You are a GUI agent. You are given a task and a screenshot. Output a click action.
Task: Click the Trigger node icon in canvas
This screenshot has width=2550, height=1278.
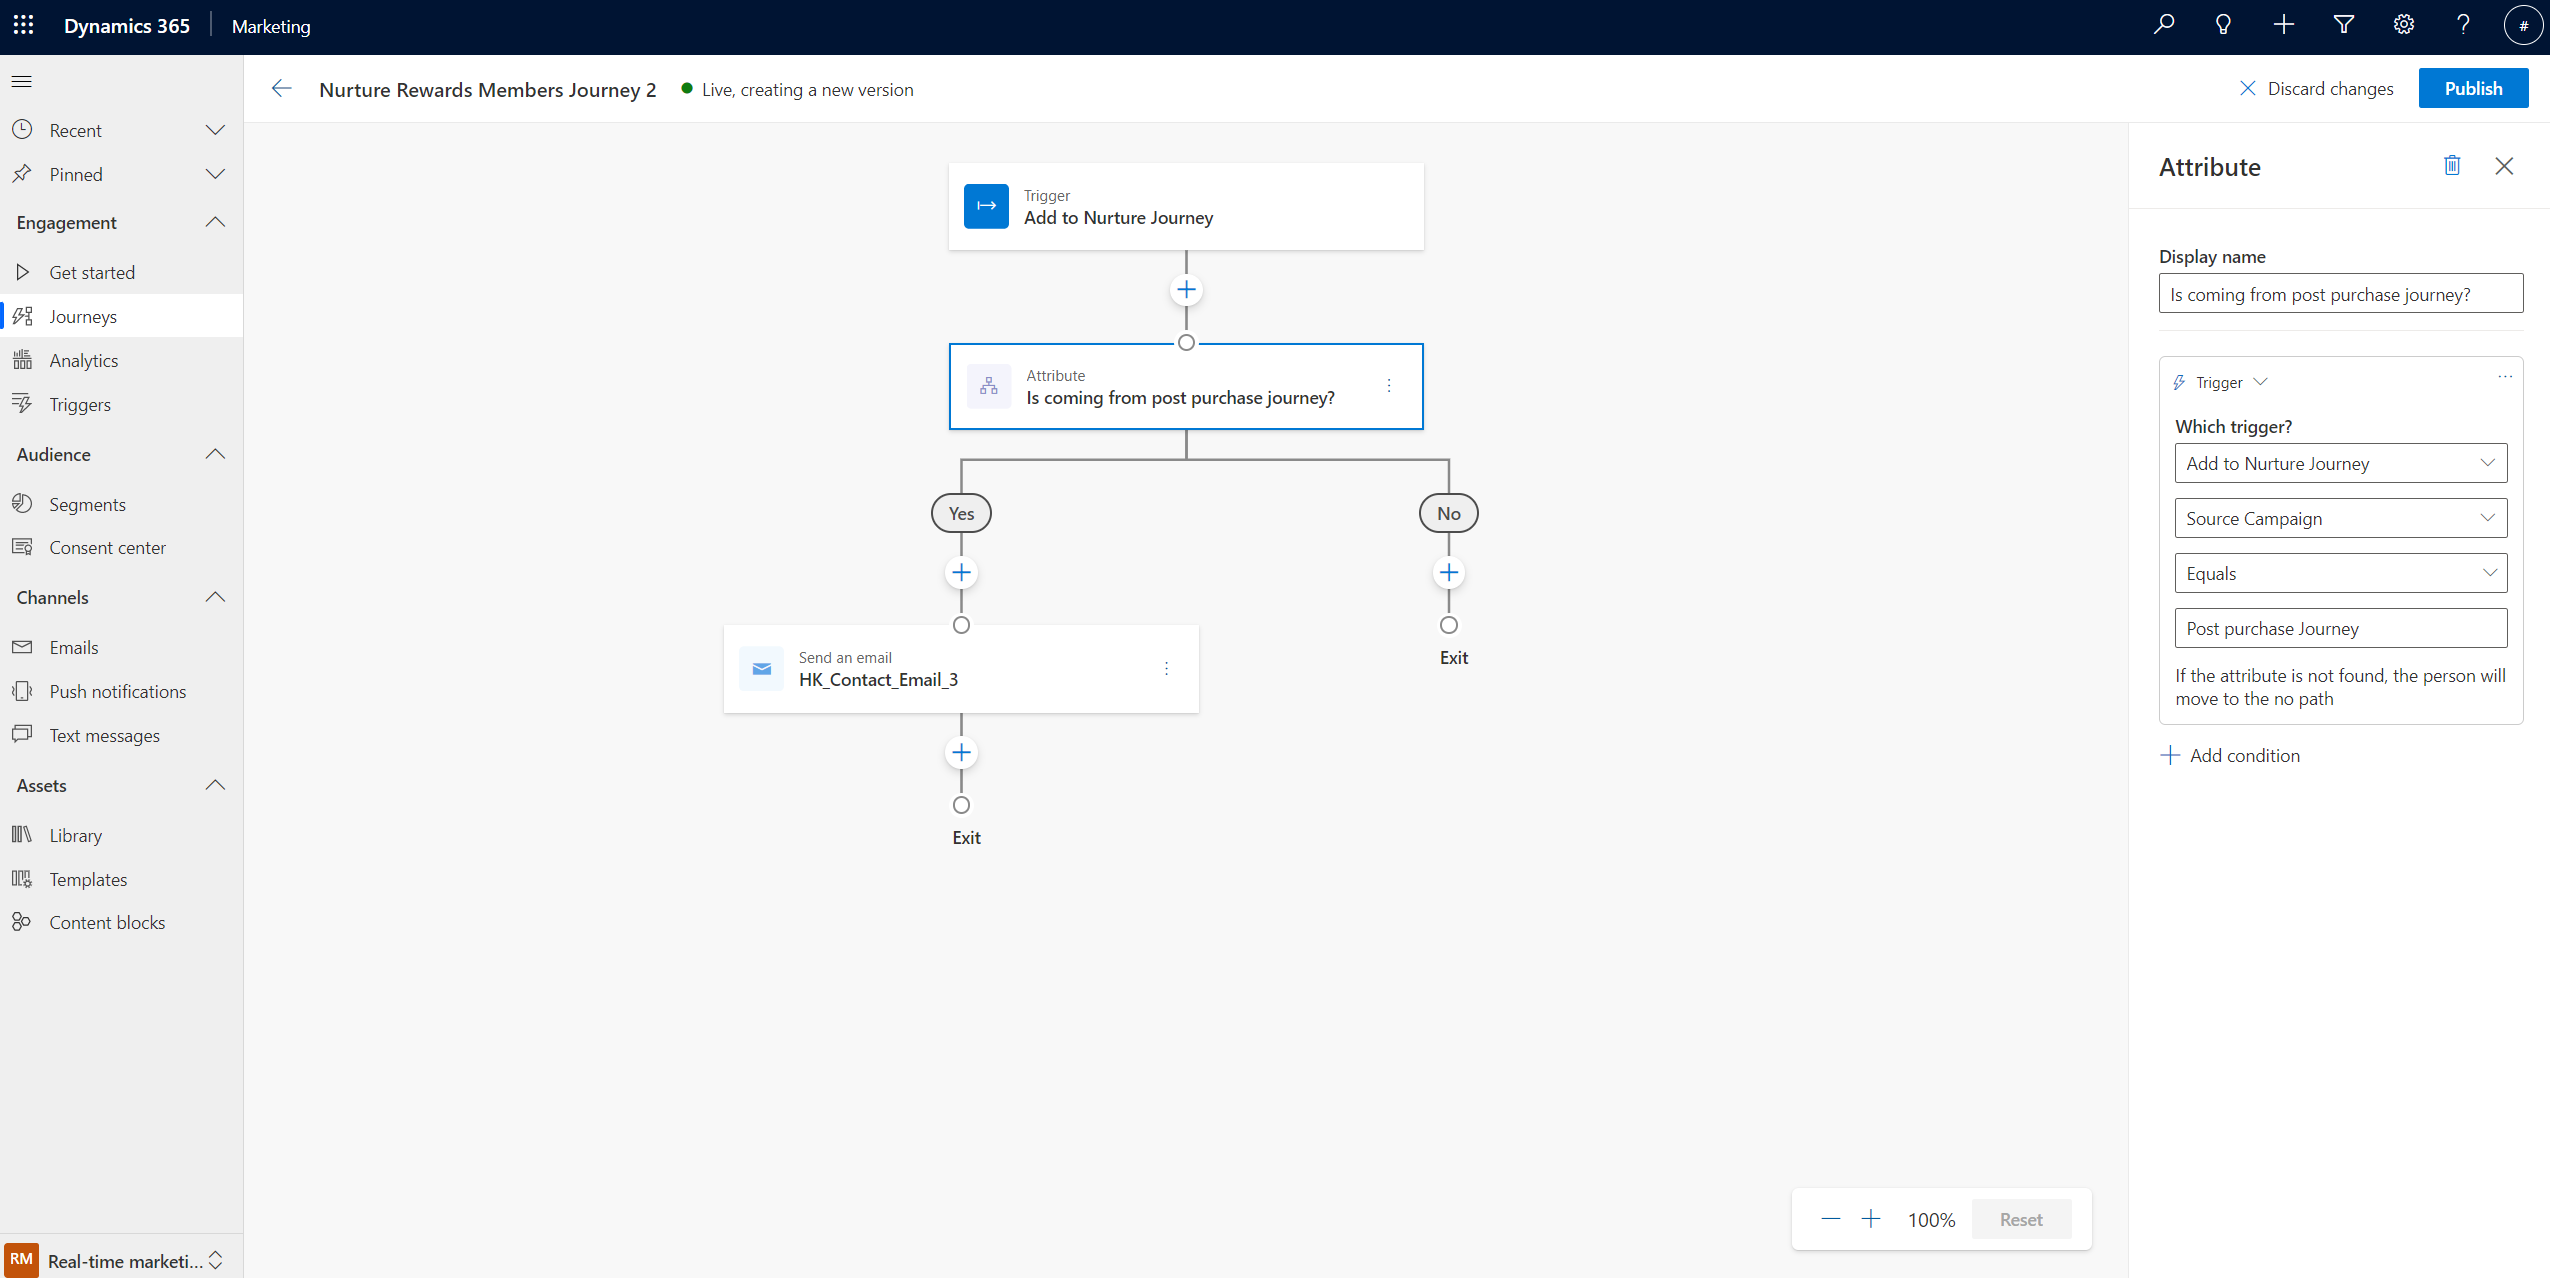tap(986, 205)
